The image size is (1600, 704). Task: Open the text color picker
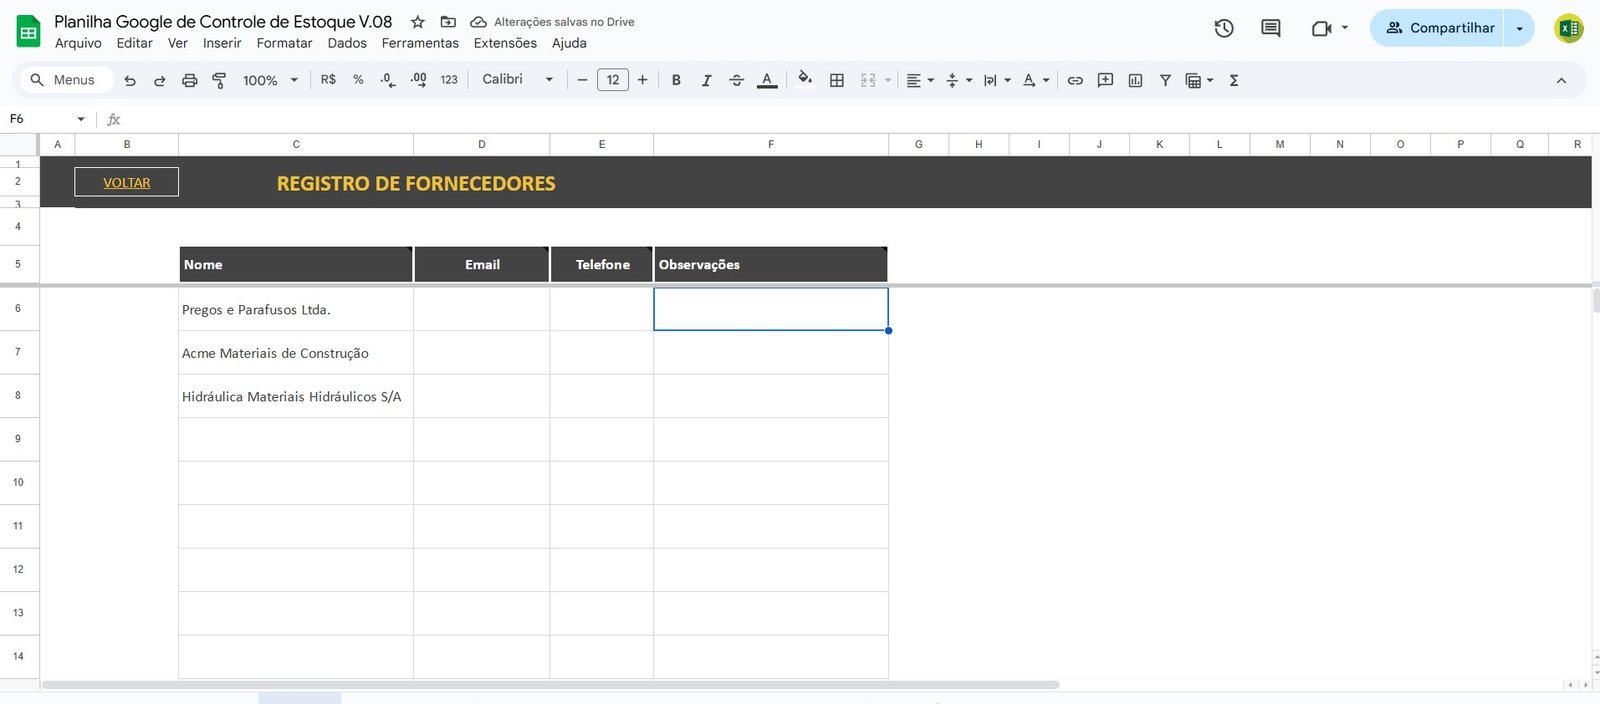[x=767, y=80]
